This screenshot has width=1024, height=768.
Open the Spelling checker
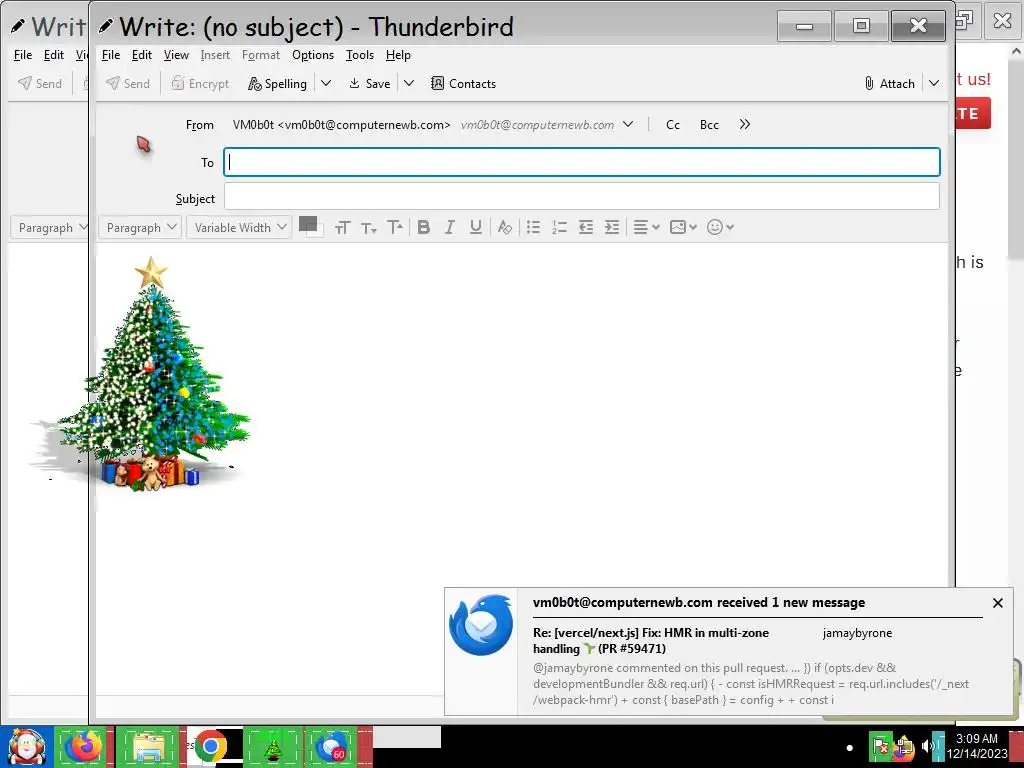pos(278,84)
